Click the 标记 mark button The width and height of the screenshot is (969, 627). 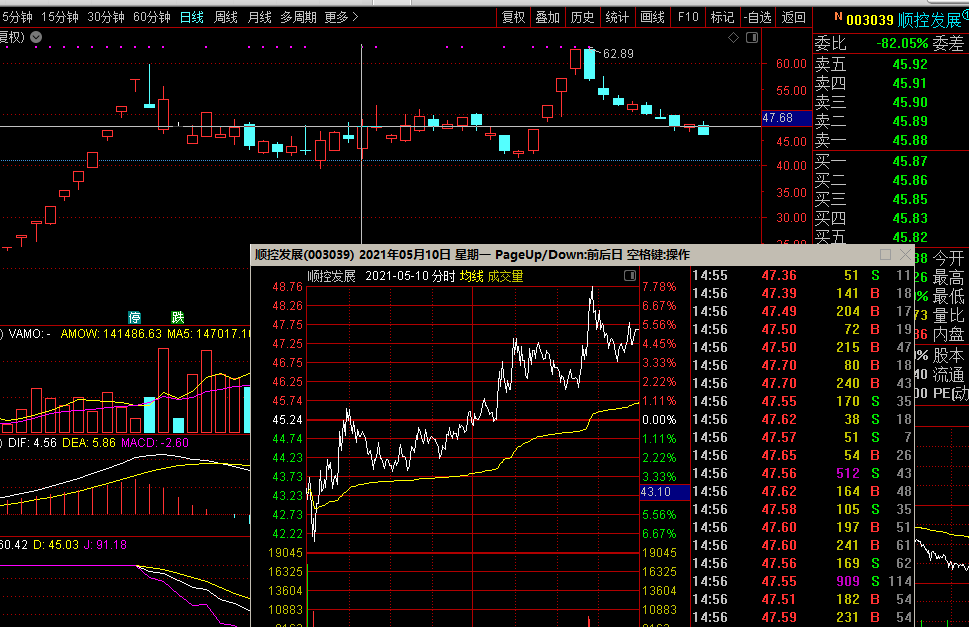(722, 17)
